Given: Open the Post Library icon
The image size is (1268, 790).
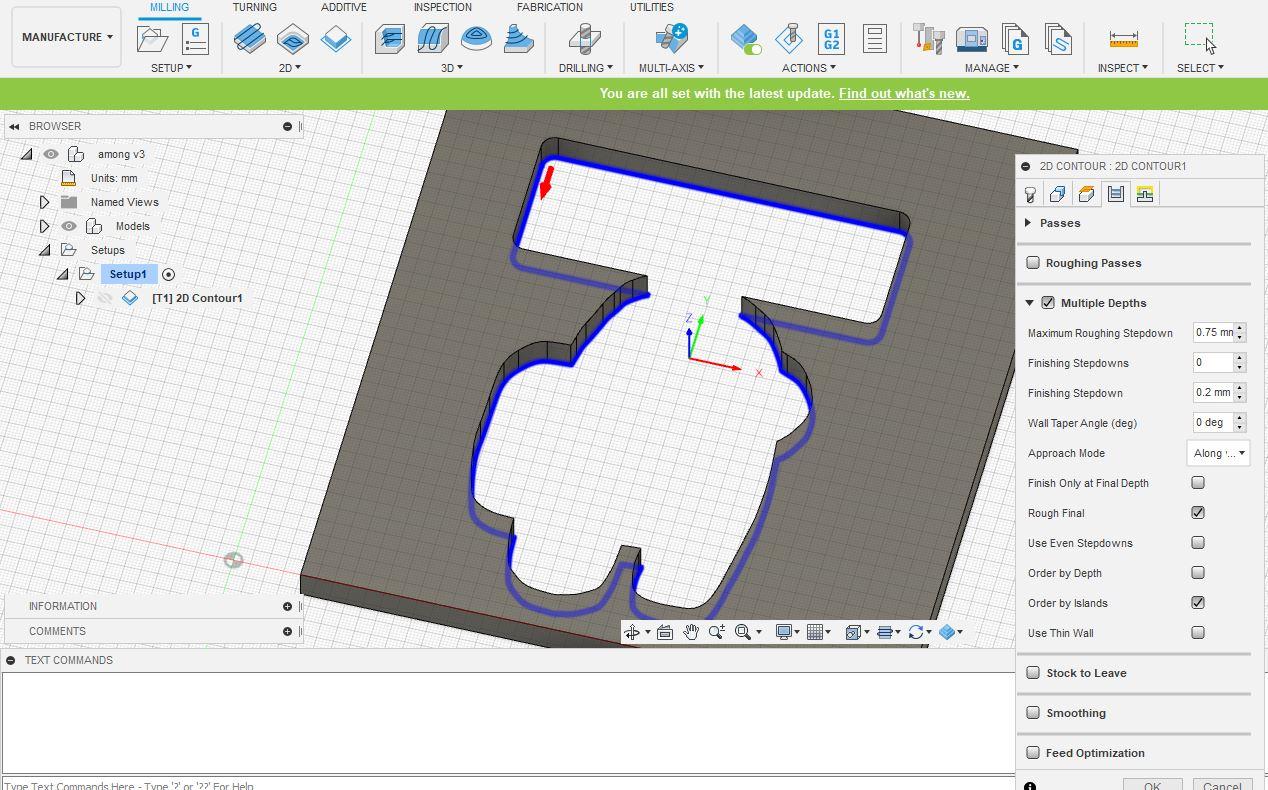Looking at the screenshot, I should tap(1015, 39).
